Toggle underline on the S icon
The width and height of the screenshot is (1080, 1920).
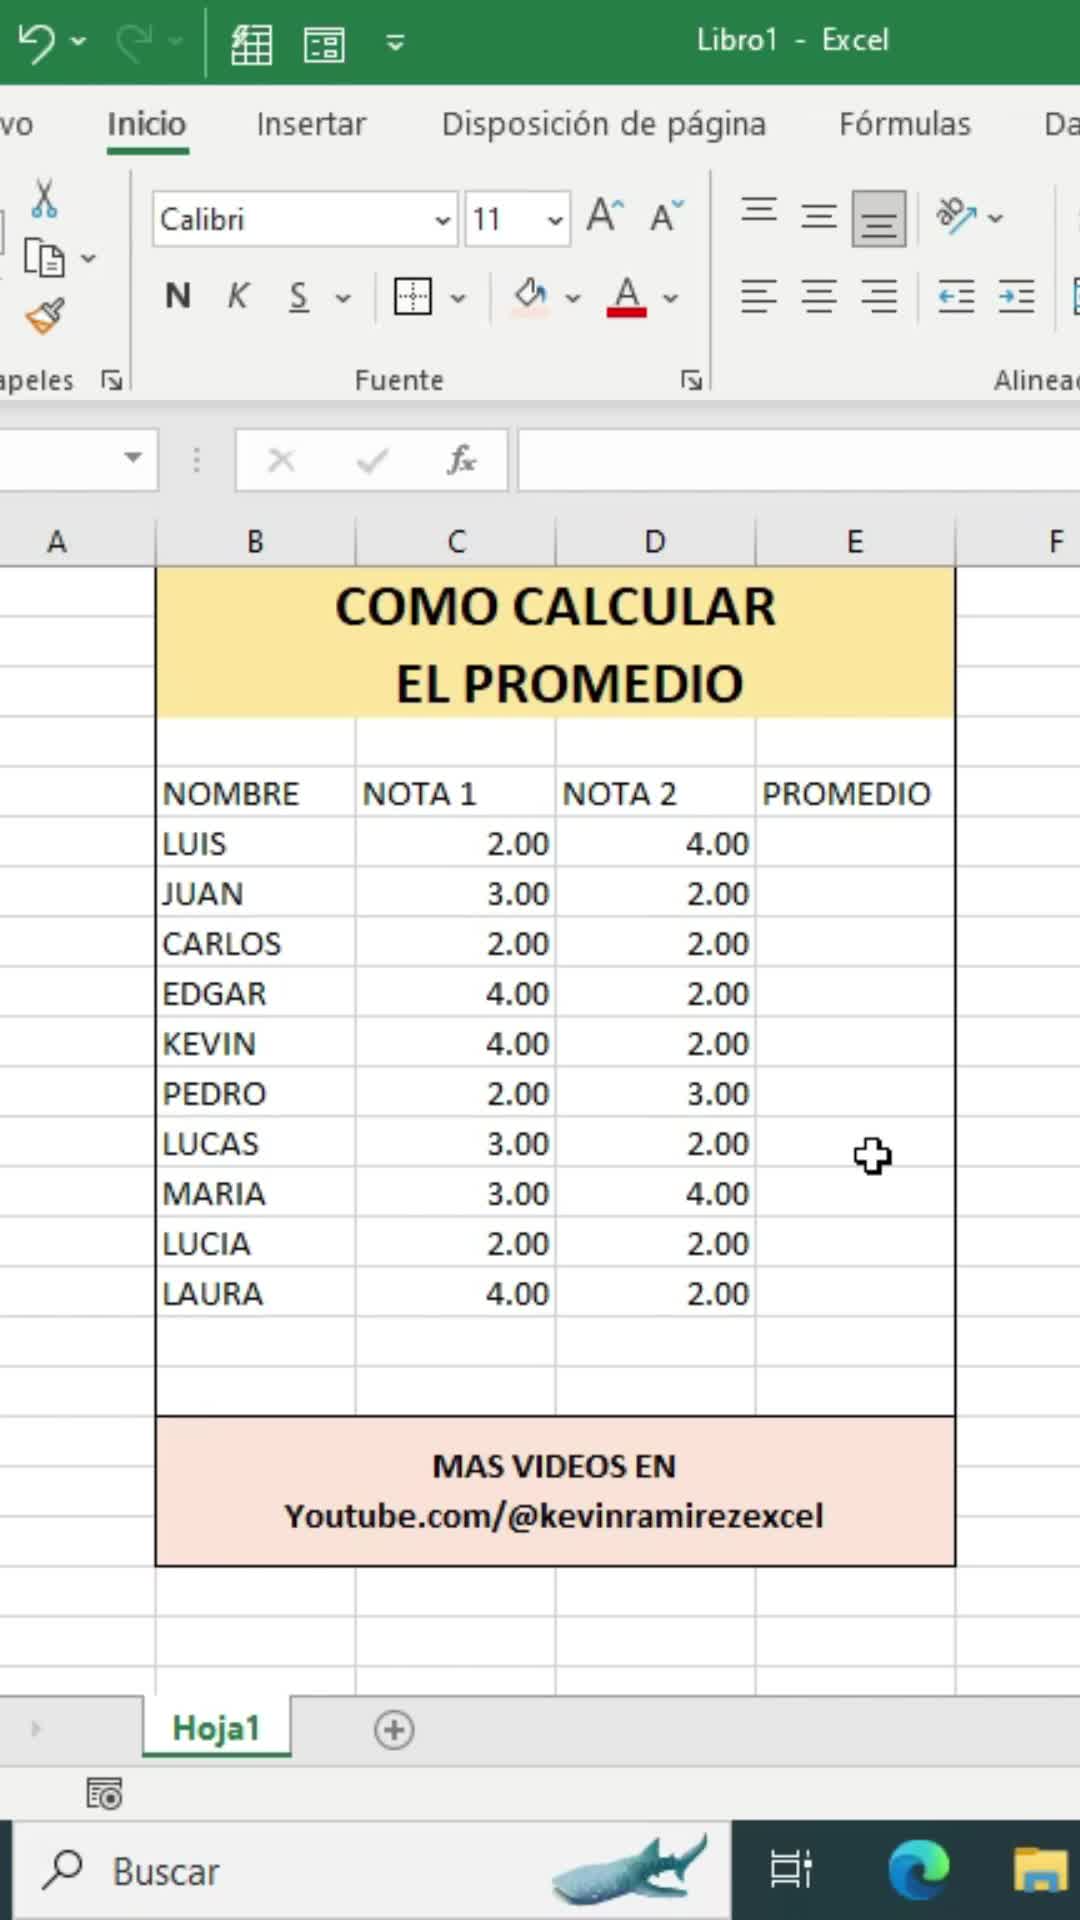tap(299, 296)
